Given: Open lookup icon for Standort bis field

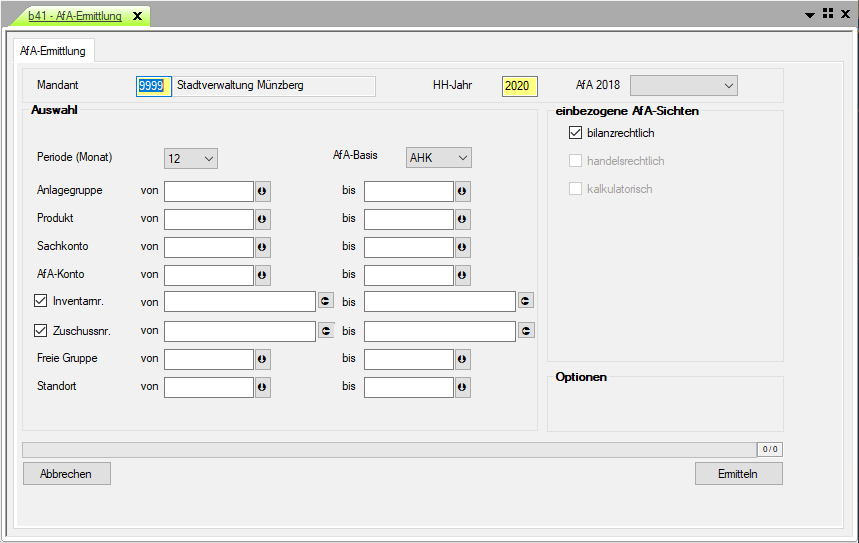Looking at the screenshot, I should (462, 387).
